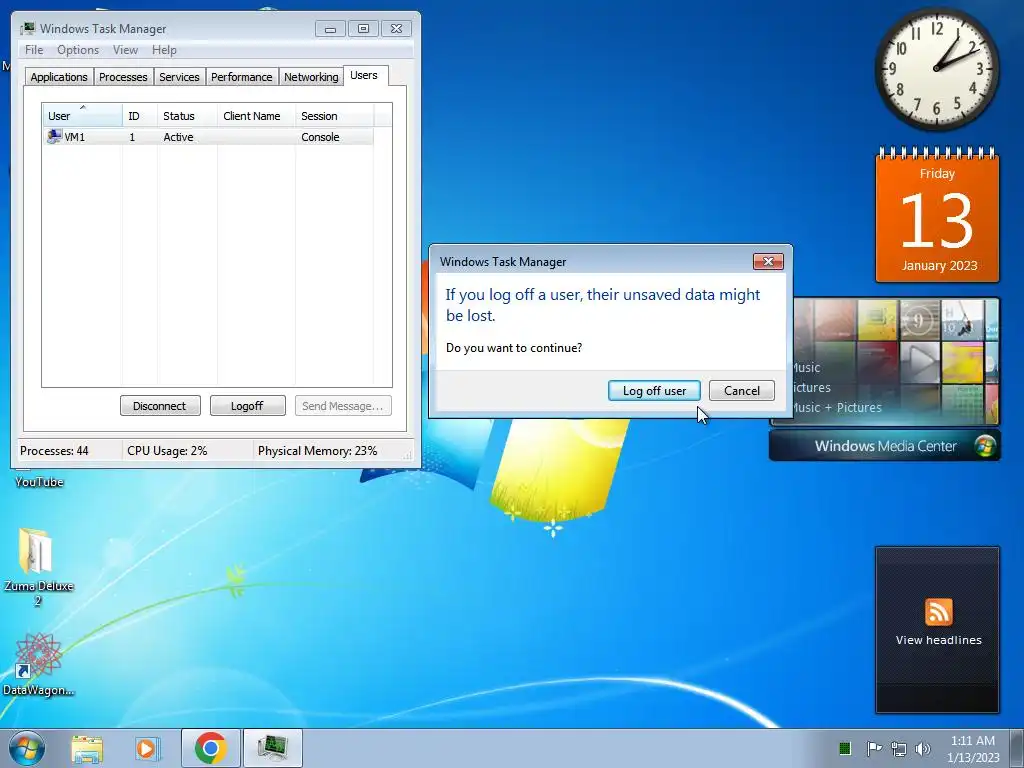Screen dimensions: 1024x768
Task: Switch to the Processes tab
Action: [x=123, y=76]
